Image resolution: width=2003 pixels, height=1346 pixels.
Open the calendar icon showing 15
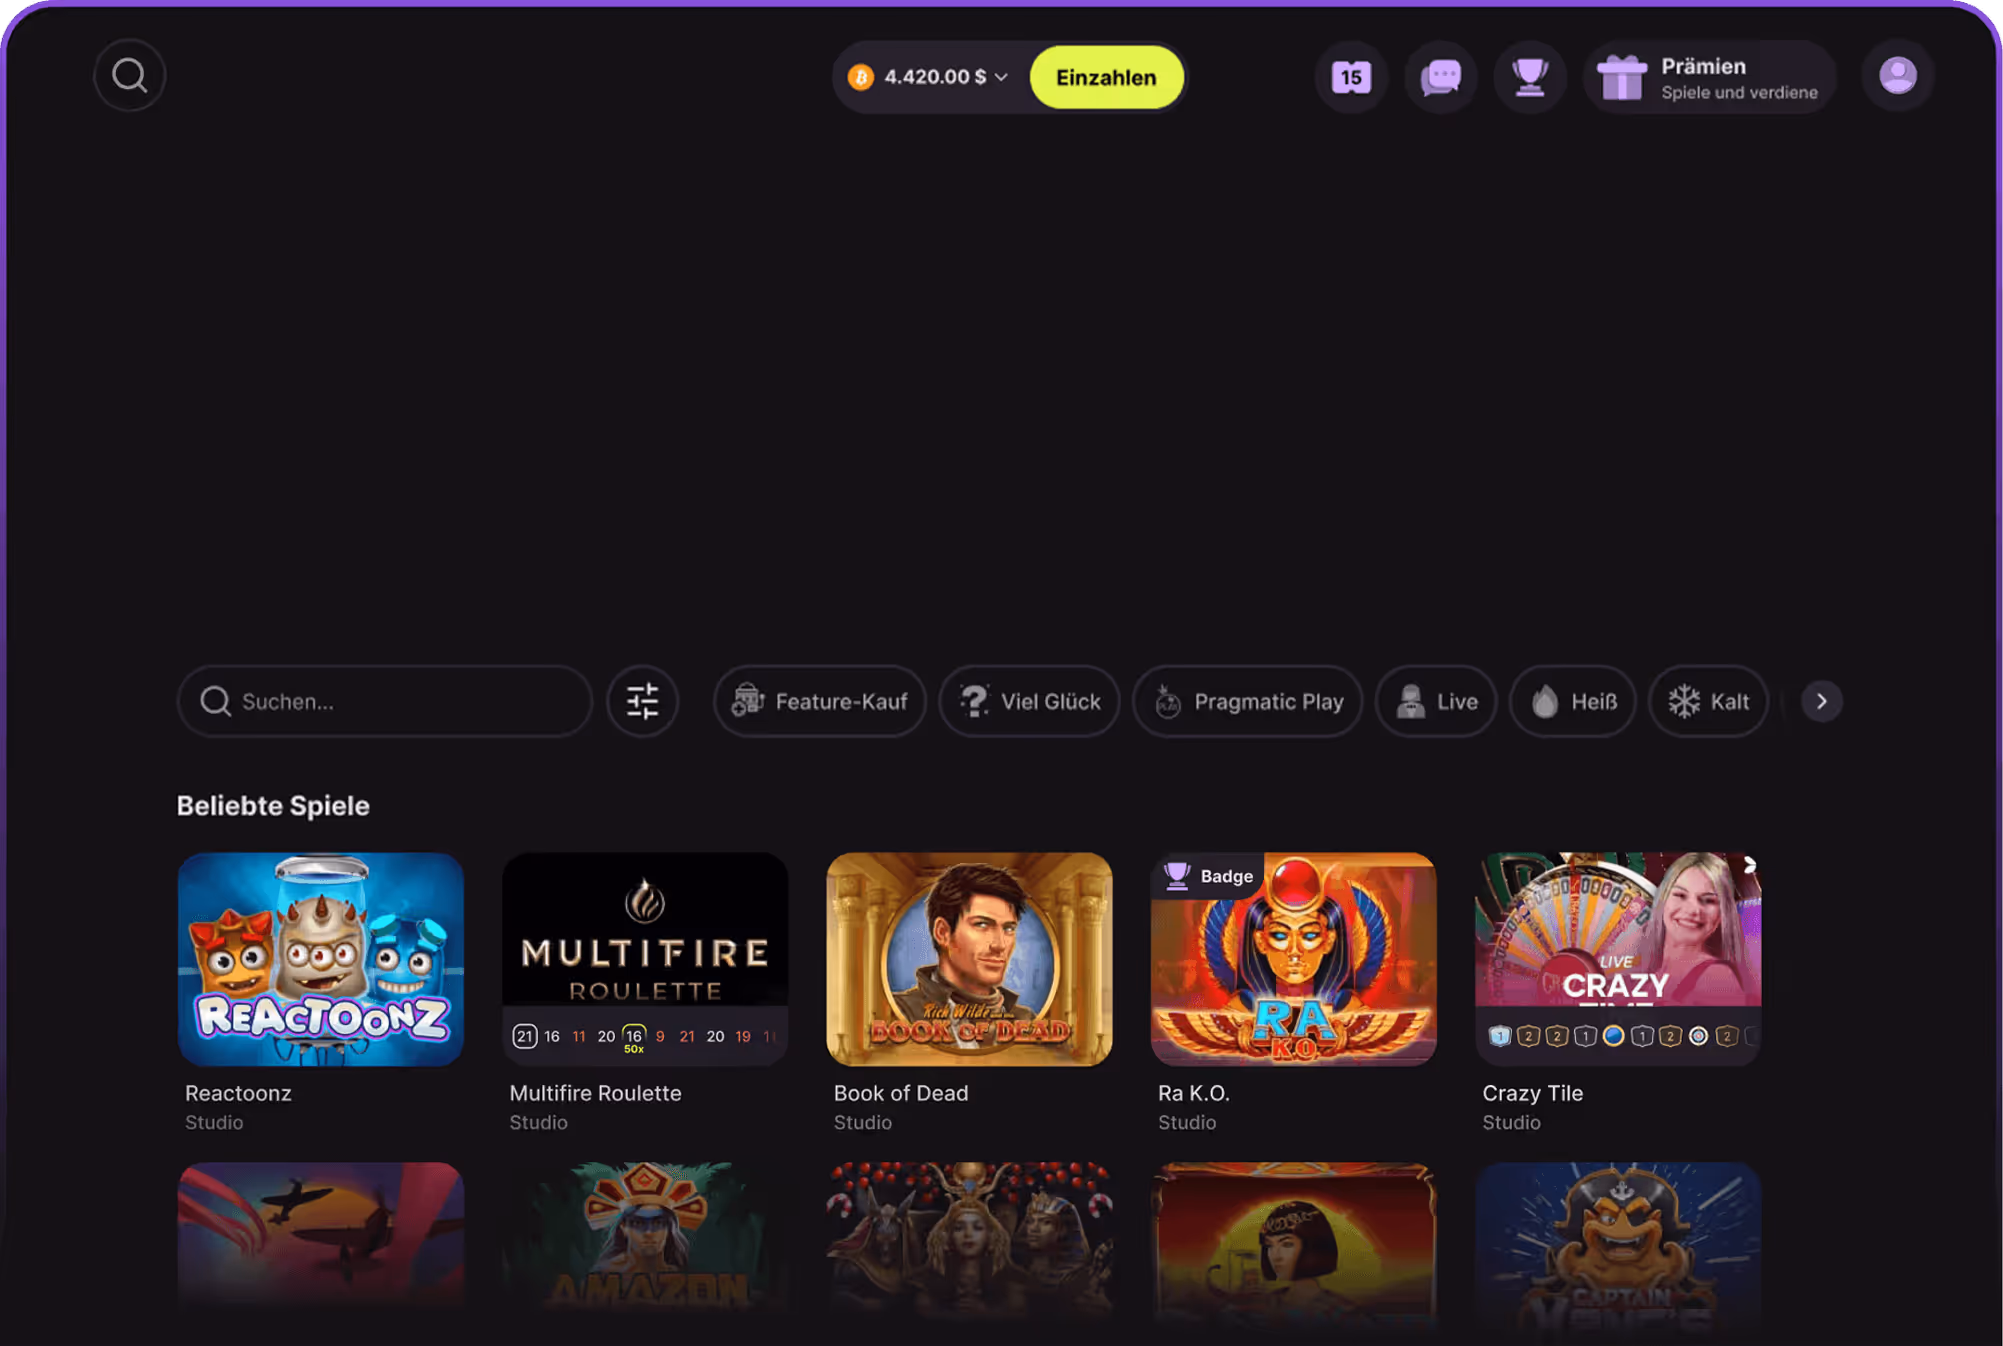pos(1351,76)
